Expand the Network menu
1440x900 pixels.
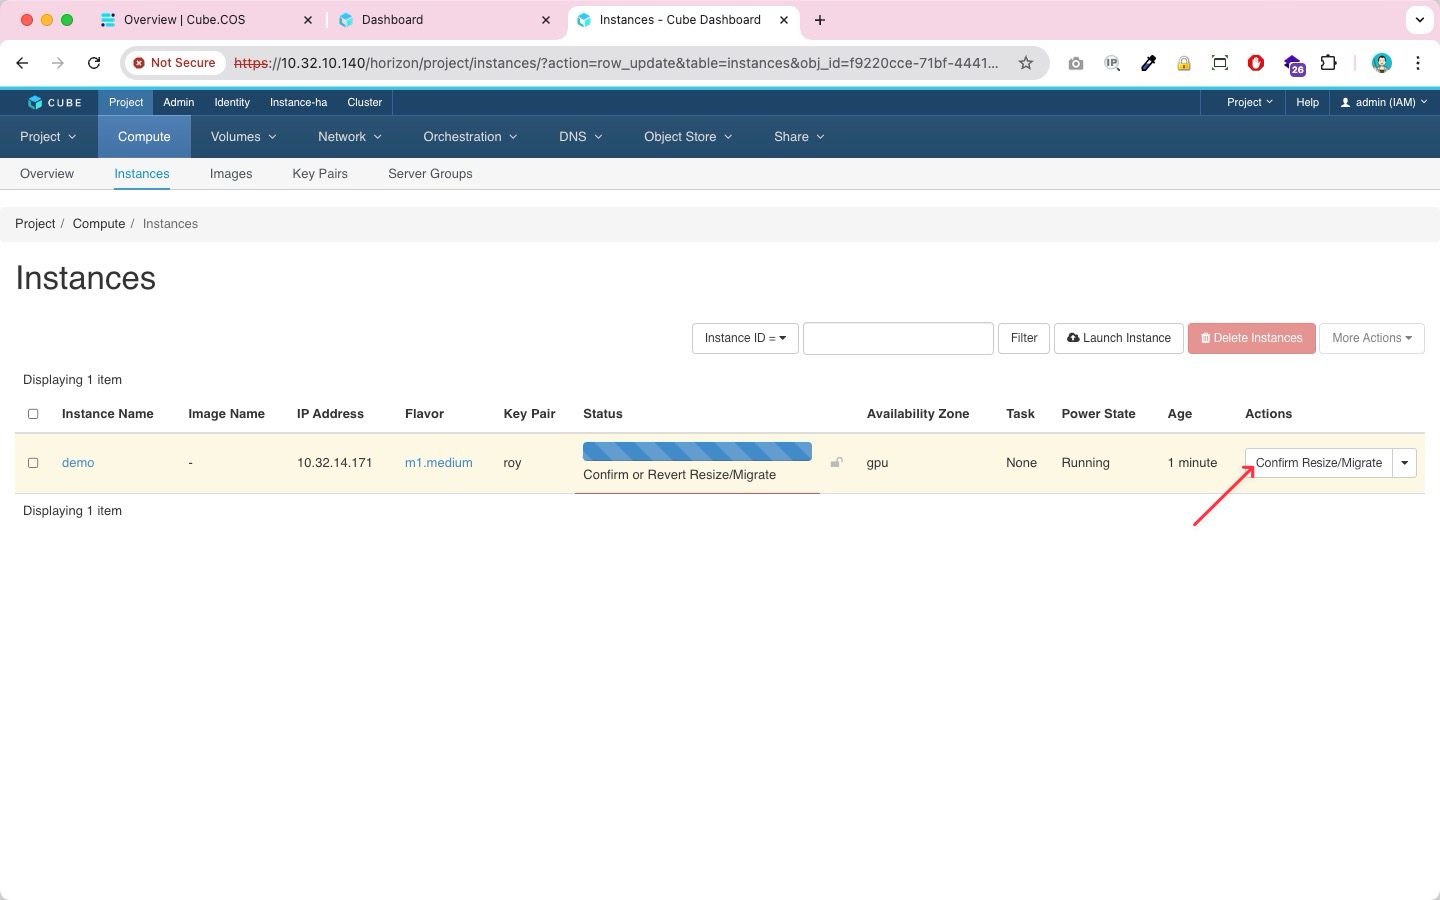tap(350, 137)
